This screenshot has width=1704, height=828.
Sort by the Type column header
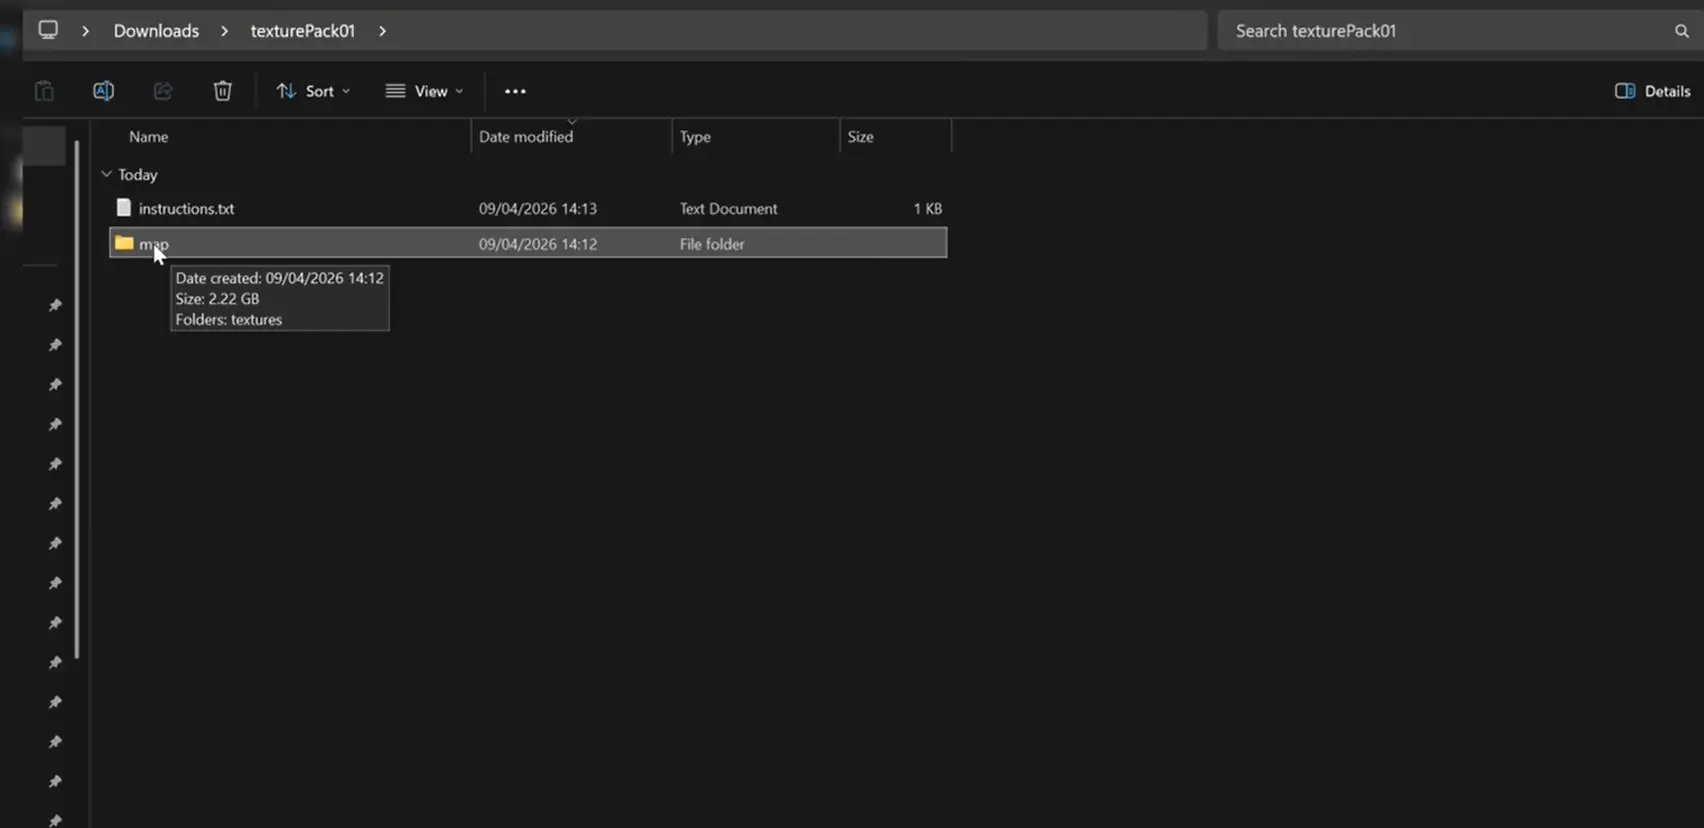pyautogui.click(x=695, y=137)
